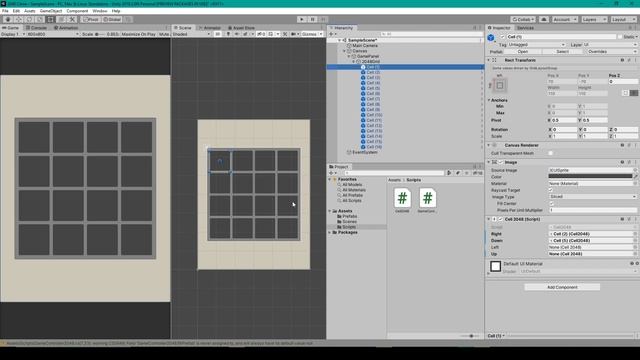Screen dimensions: 640x360
Task: Adjust the Game view Scale slider
Action: 100,34
